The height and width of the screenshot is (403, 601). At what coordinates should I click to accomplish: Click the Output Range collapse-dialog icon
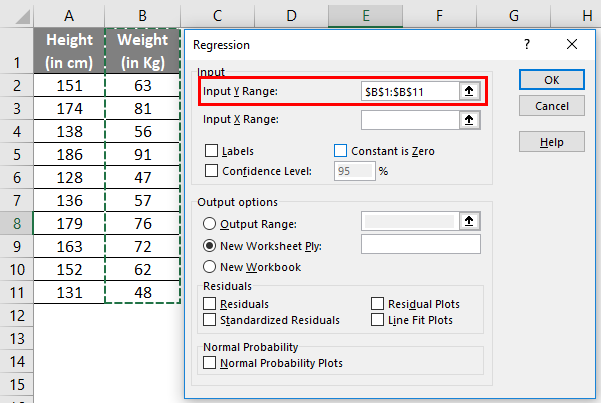tap(467, 222)
